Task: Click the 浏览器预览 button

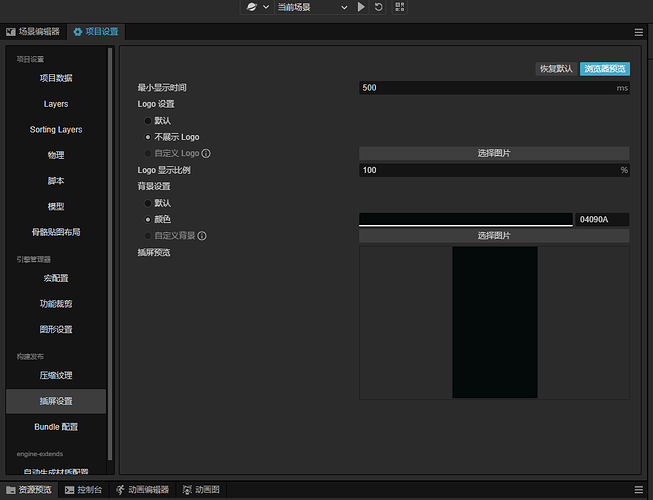Action: click(x=605, y=69)
